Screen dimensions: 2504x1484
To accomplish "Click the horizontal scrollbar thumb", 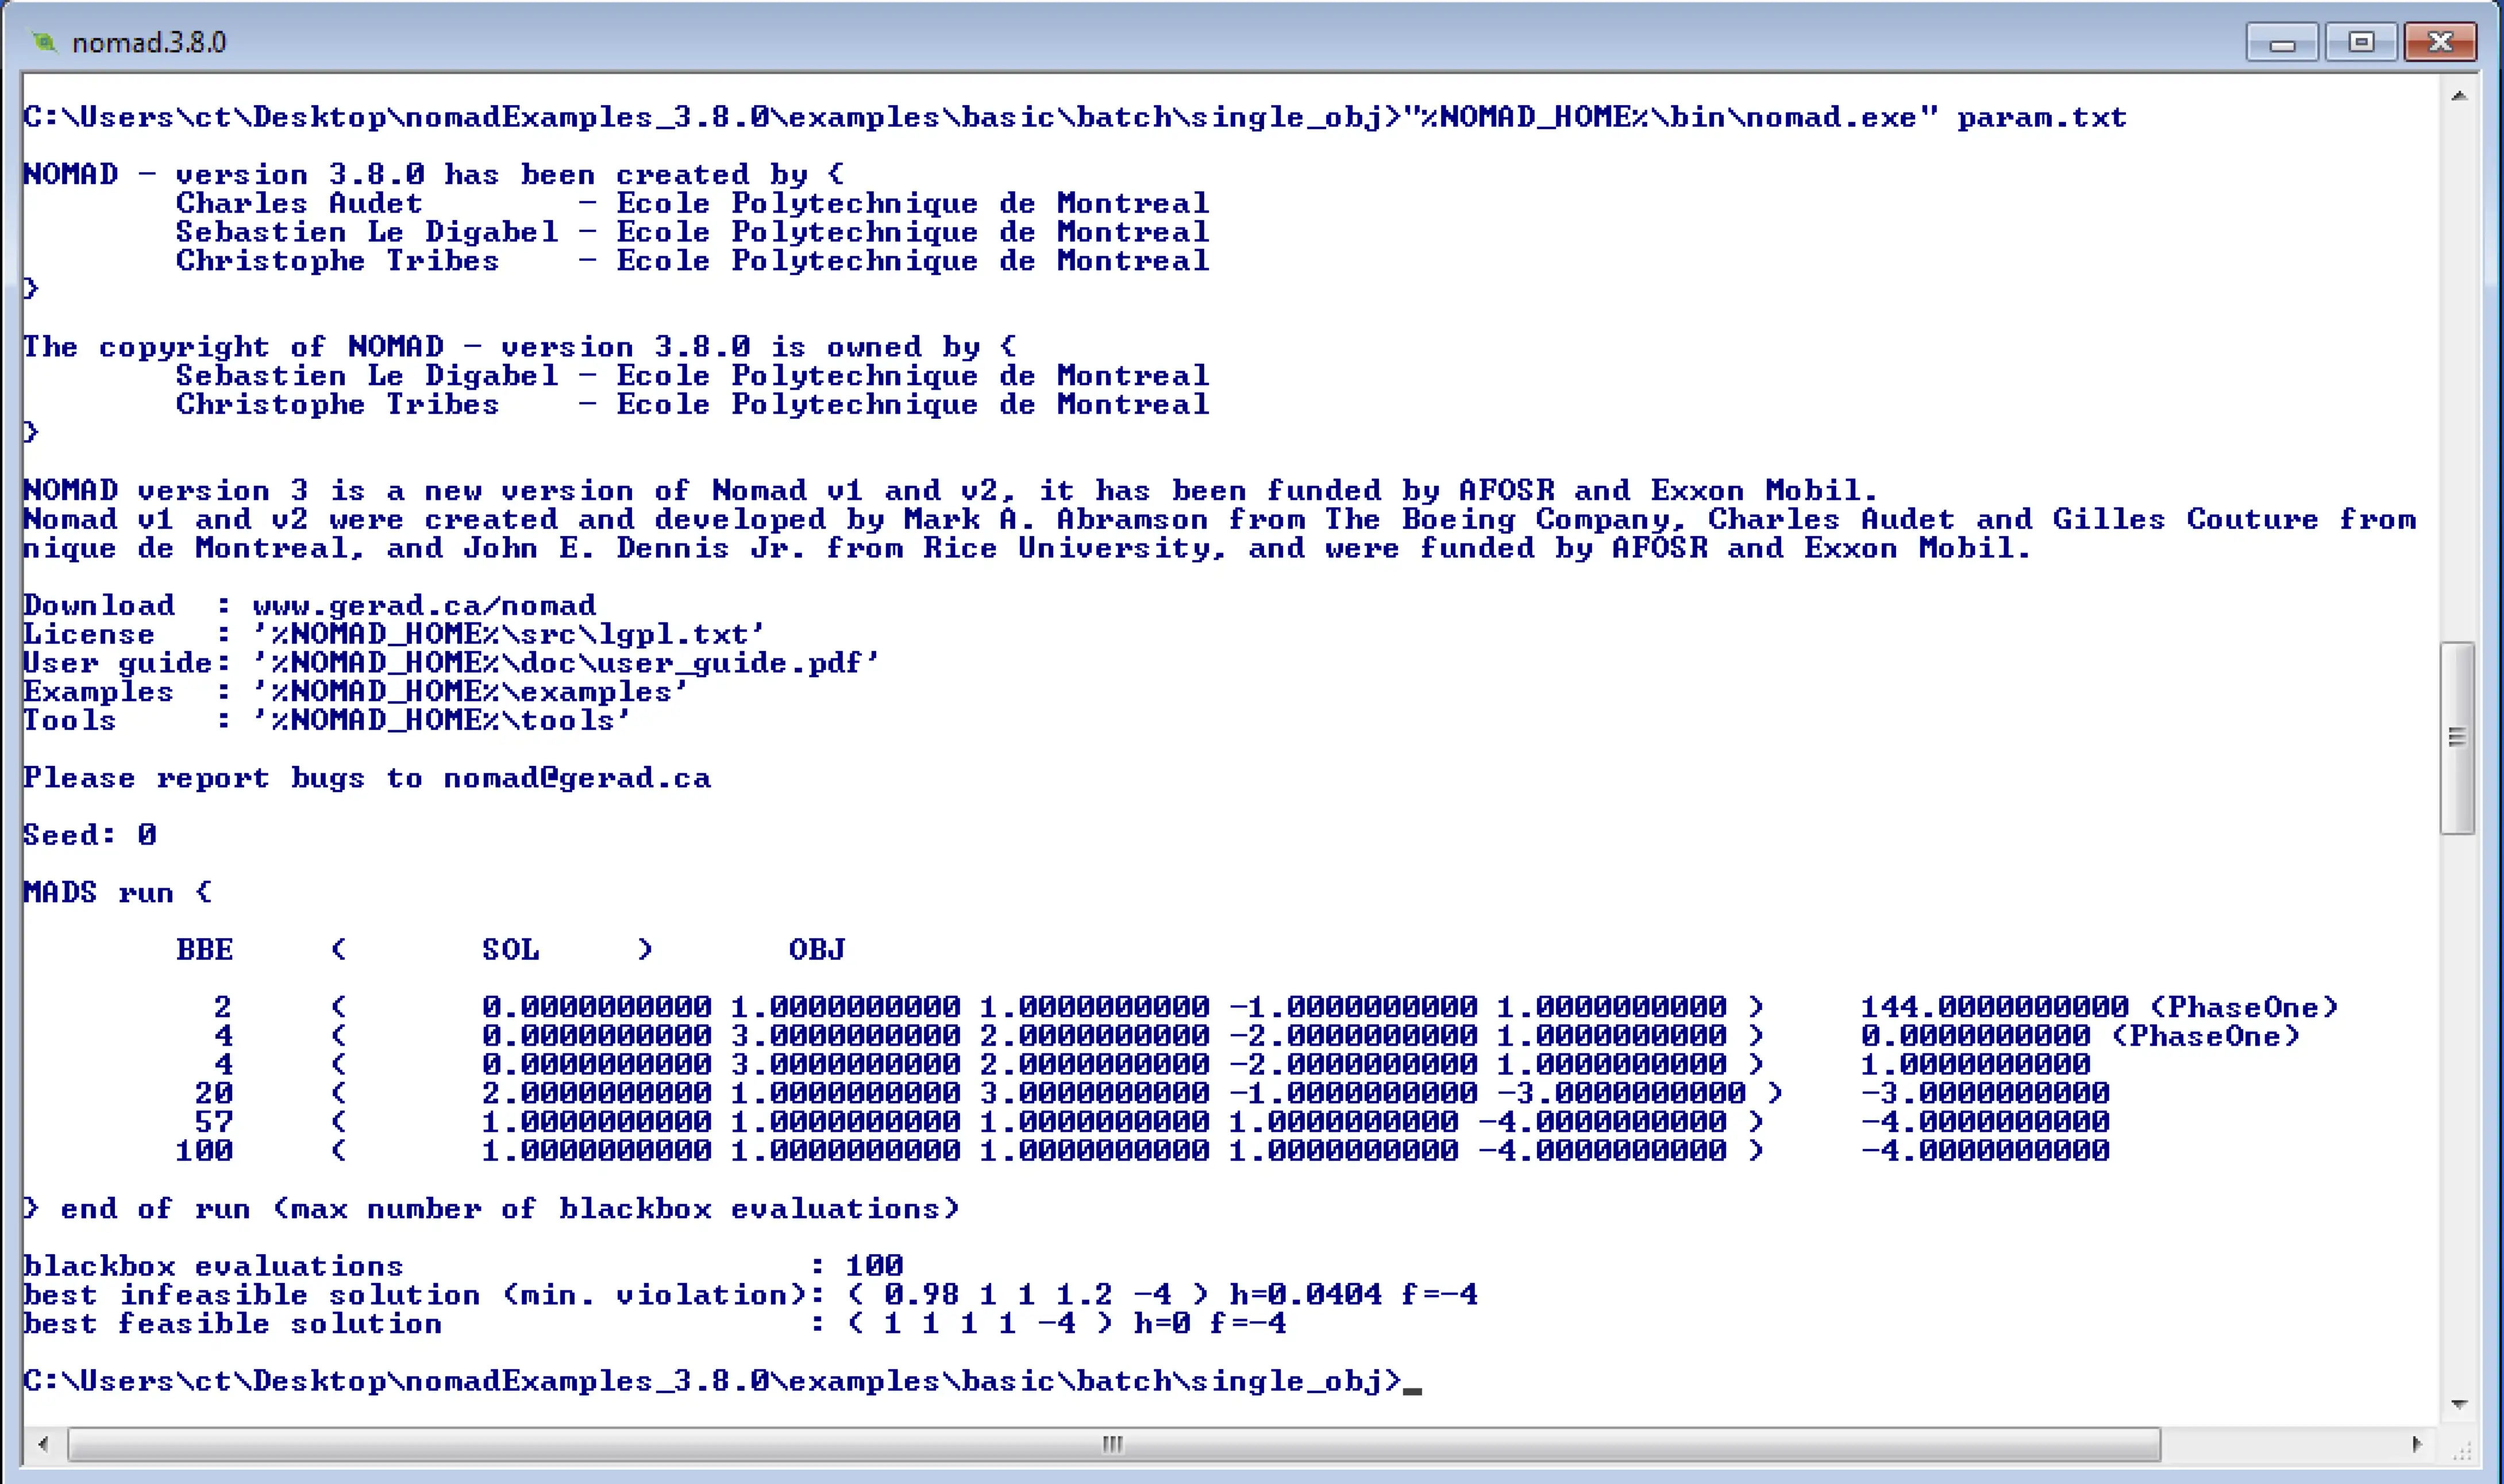I will pyautogui.click(x=1112, y=1444).
